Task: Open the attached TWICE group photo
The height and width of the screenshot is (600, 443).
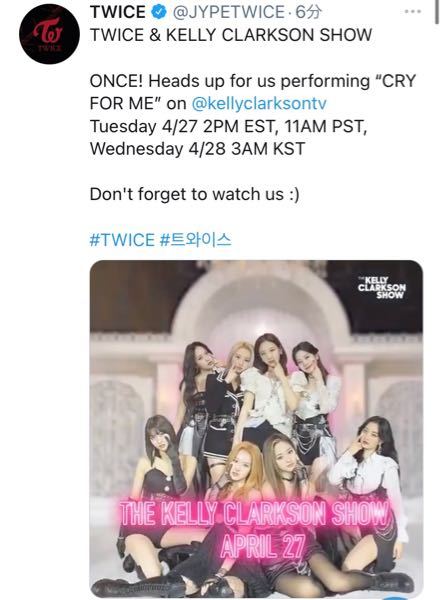Action: [256, 428]
